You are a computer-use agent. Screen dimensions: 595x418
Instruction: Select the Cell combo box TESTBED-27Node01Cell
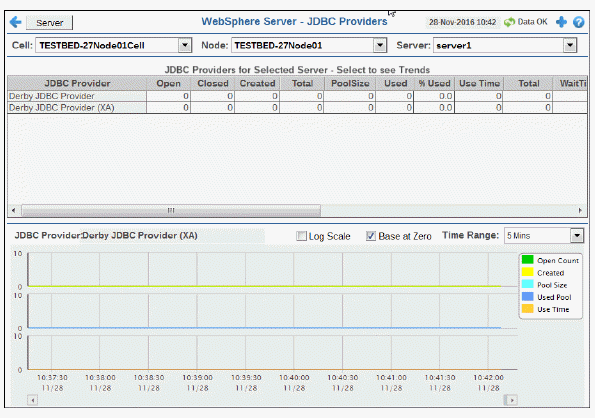113,45
